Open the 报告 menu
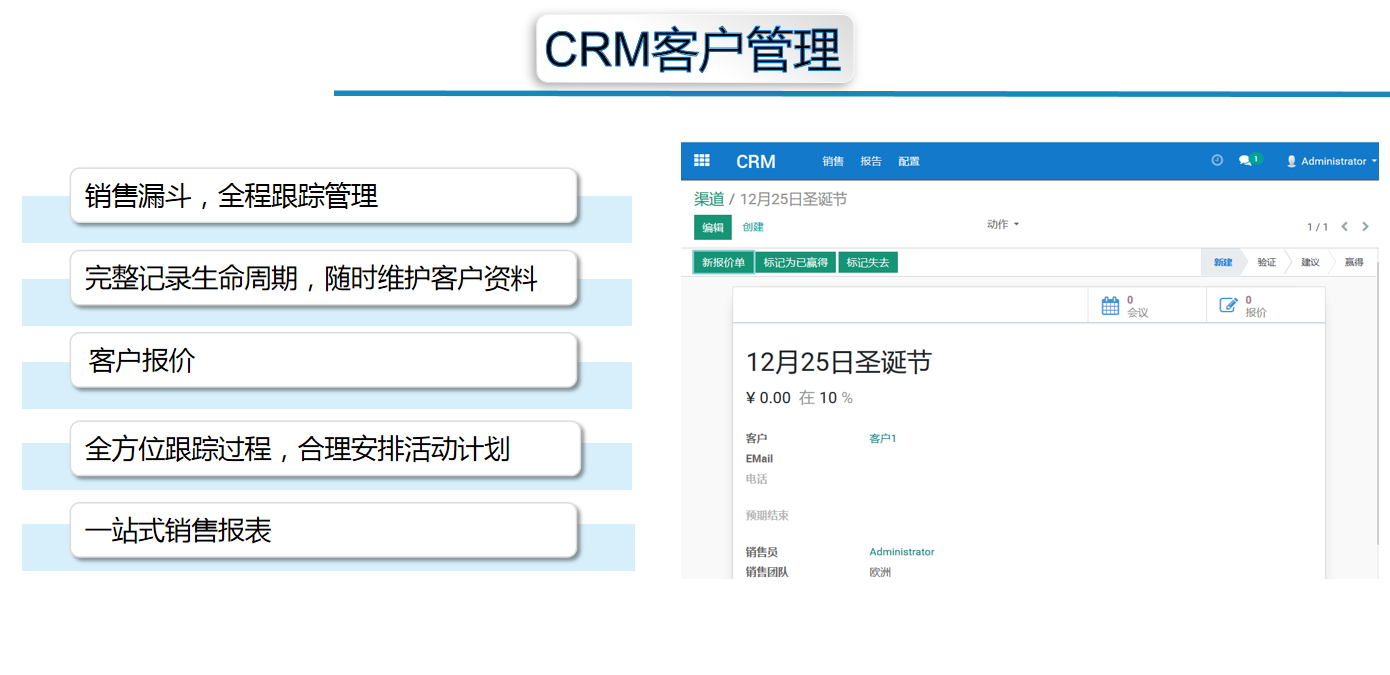The height and width of the screenshot is (675, 1390). coord(871,161)
